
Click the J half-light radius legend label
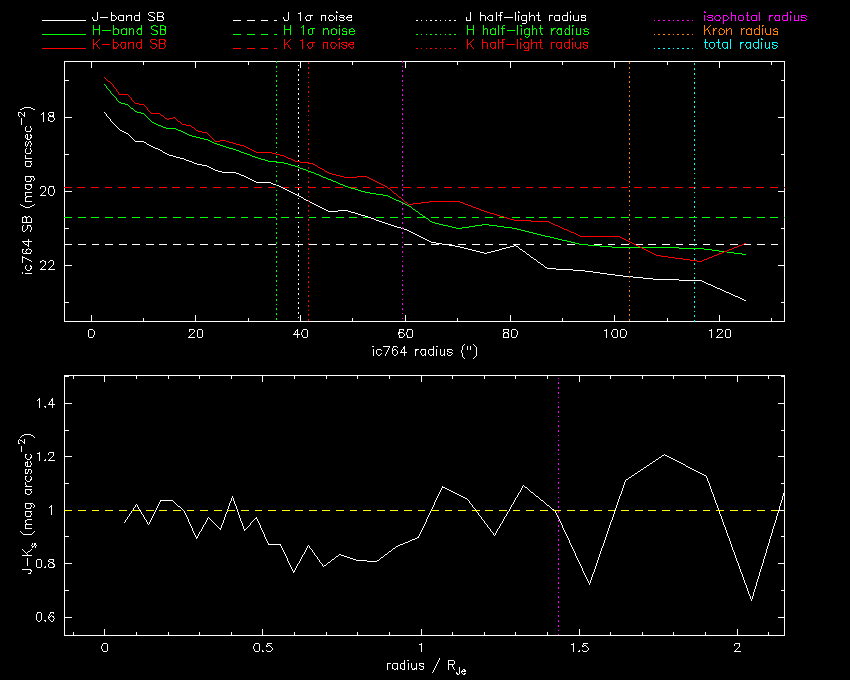click(x=527, y=18)
